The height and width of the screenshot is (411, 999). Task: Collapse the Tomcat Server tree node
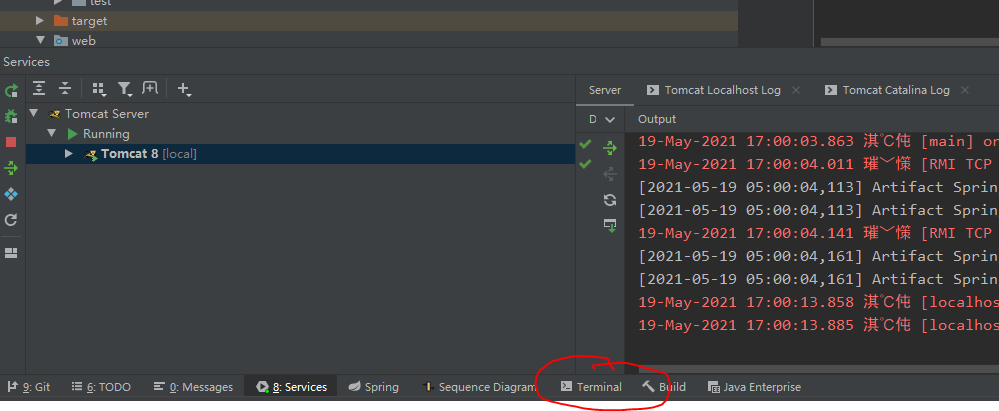click(34, 114)
